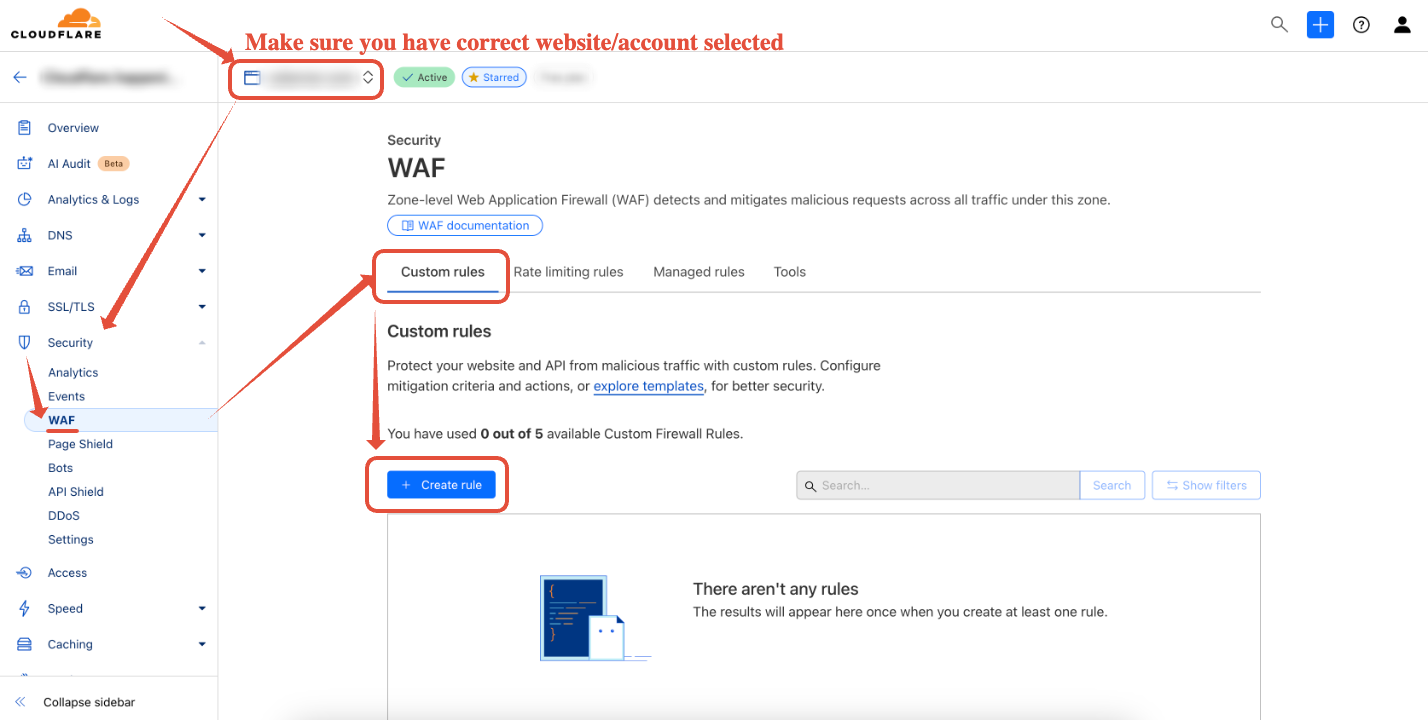Screen dimensions: 1428x720
Task: Switch to the Tools tab
Action: pos(789,272)
